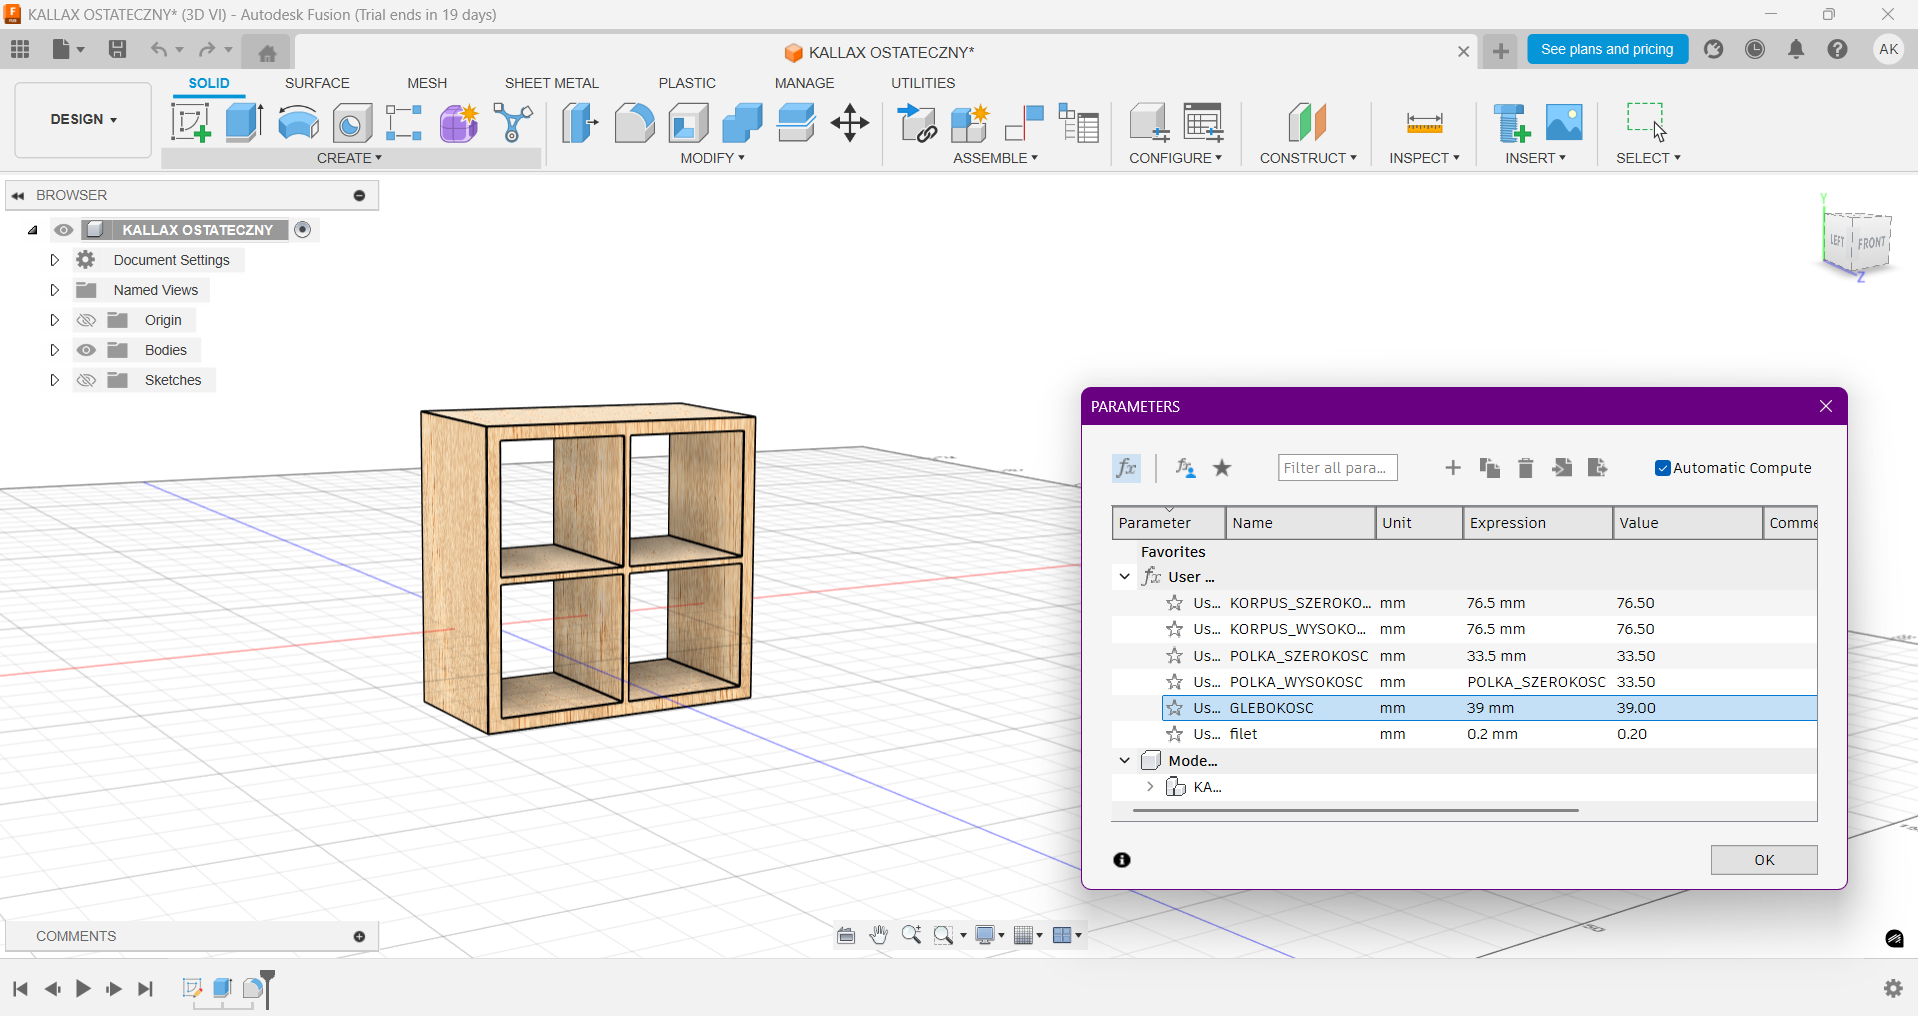Delete parameter using the trash icon

coord(1525,468)
